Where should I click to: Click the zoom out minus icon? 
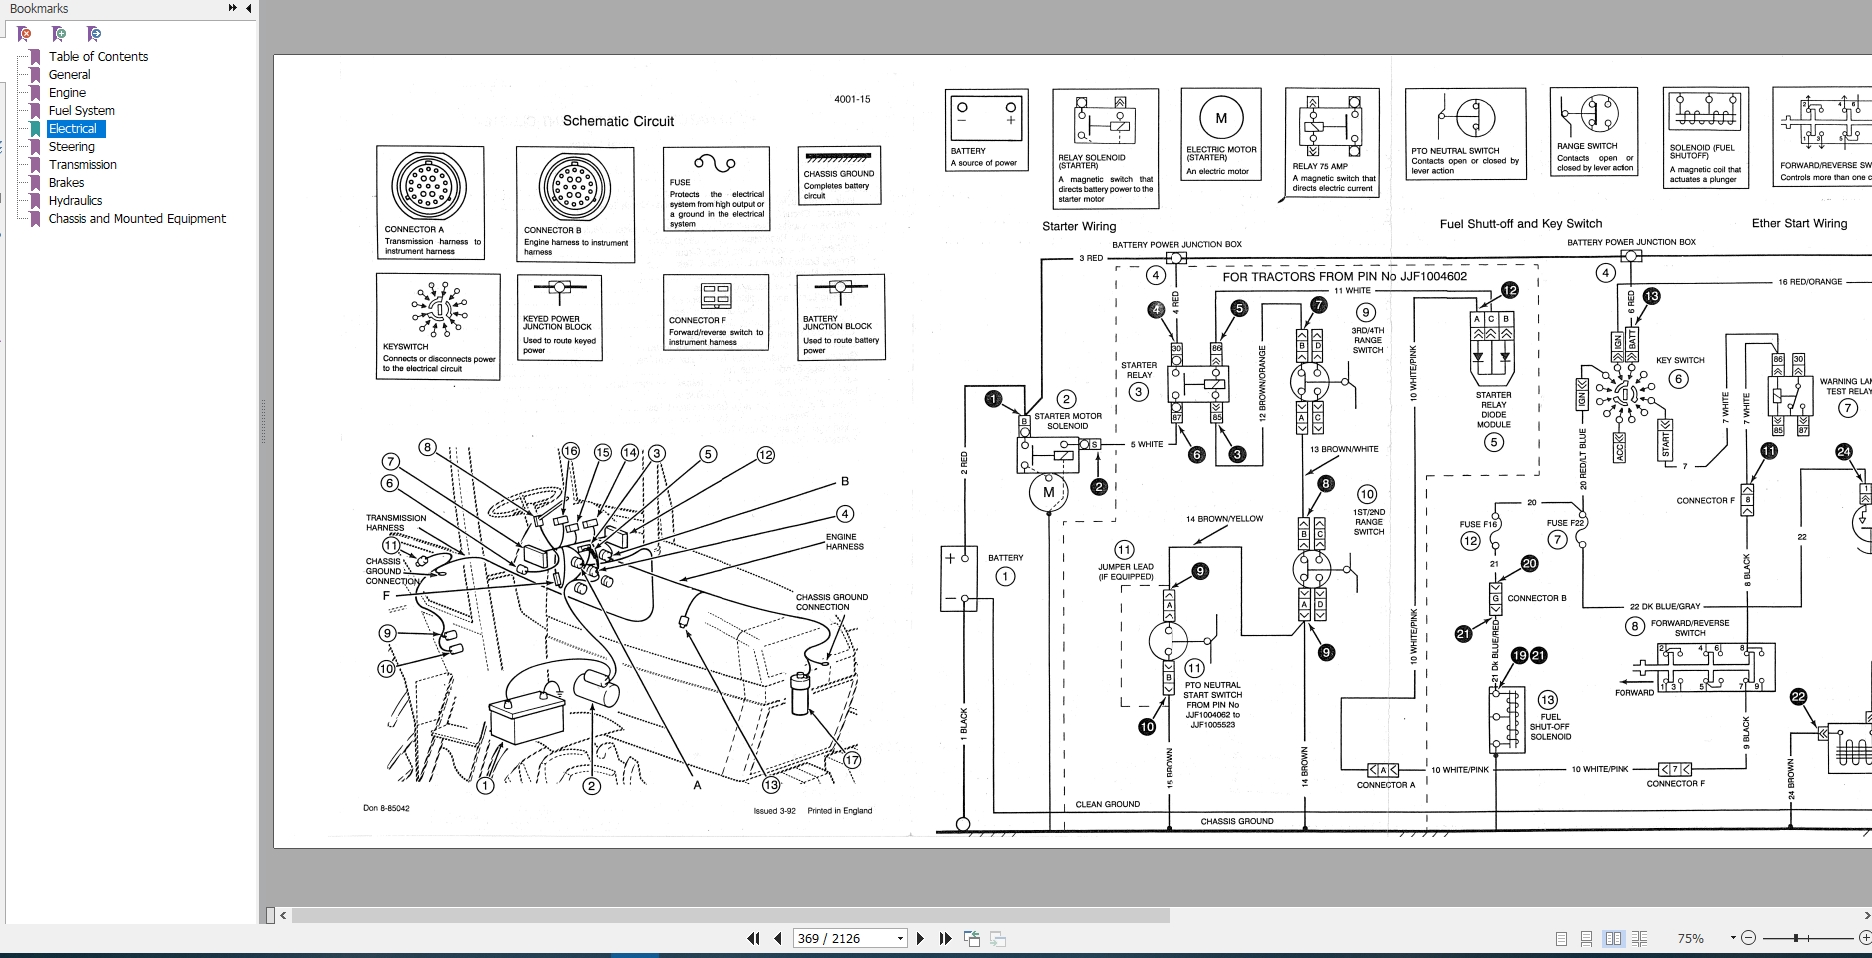[x=1748, y=938]
